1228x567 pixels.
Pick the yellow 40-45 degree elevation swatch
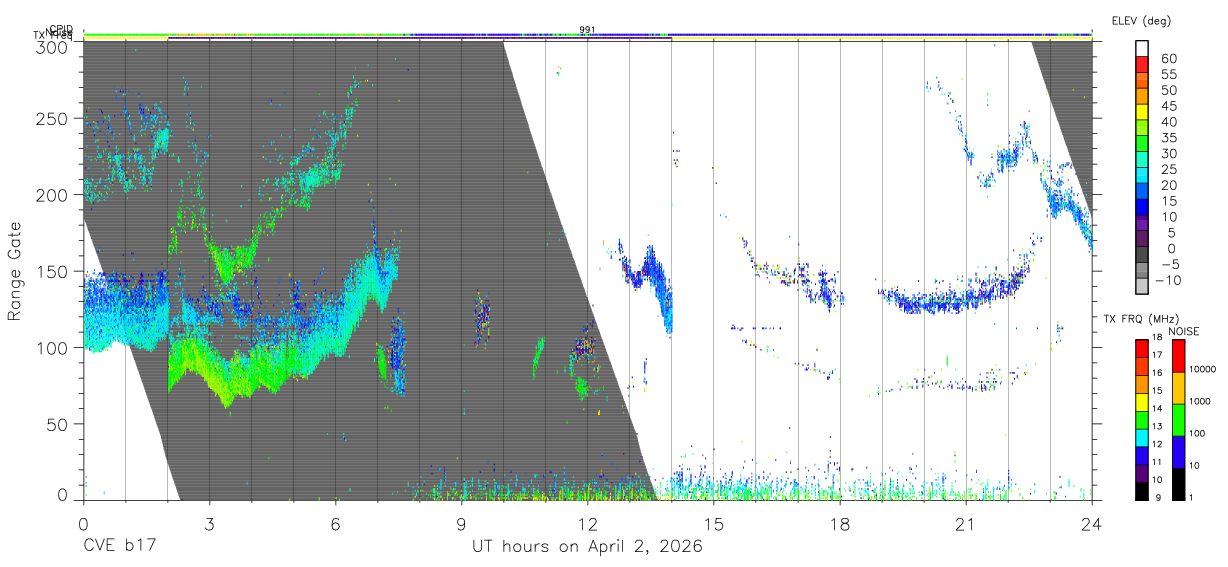coord(1141,113)
